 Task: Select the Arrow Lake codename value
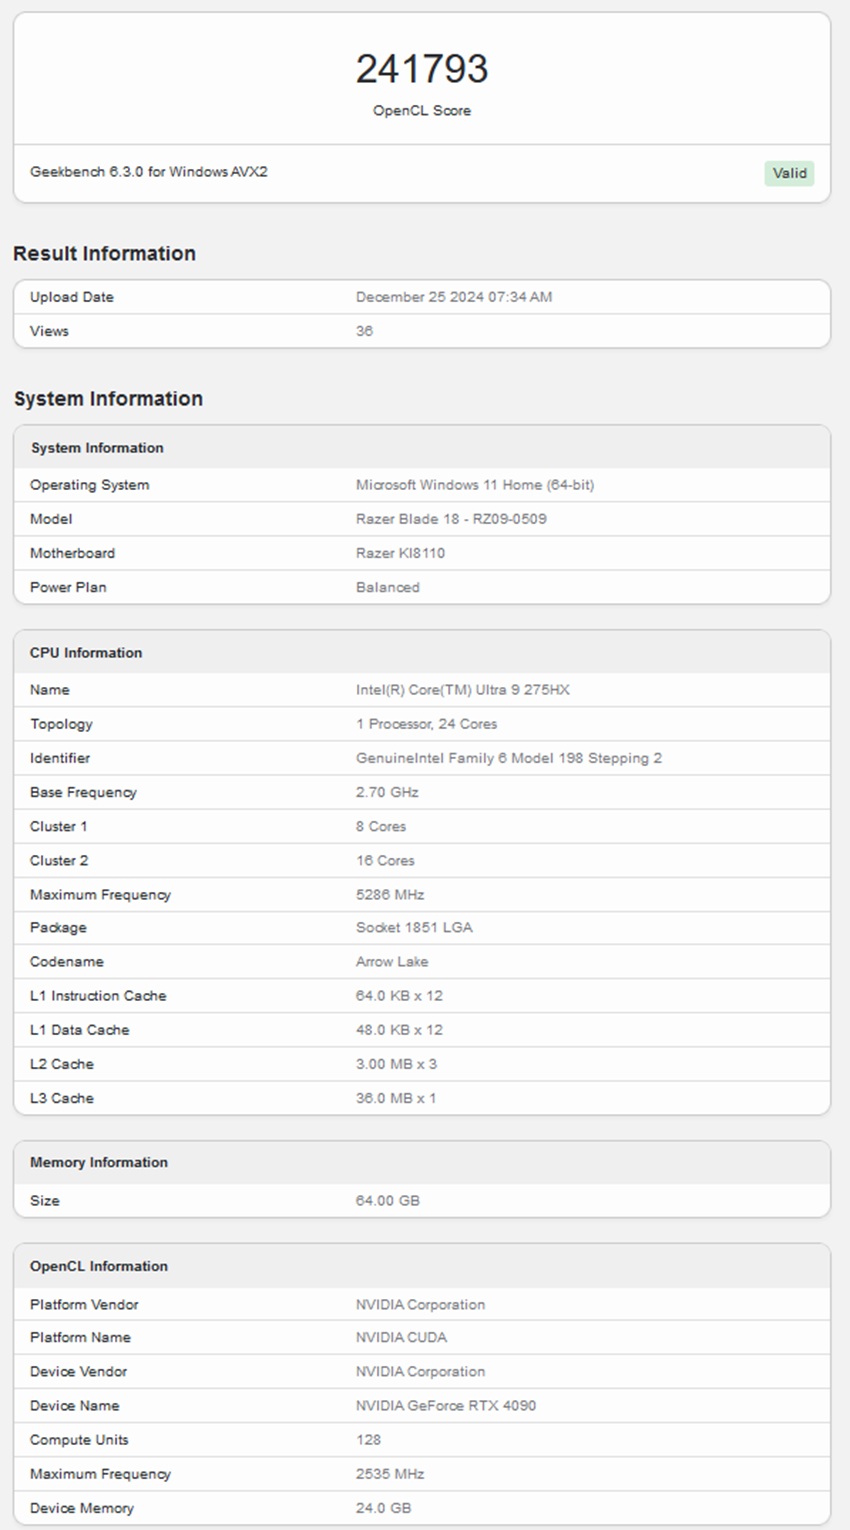click(392, 961)
